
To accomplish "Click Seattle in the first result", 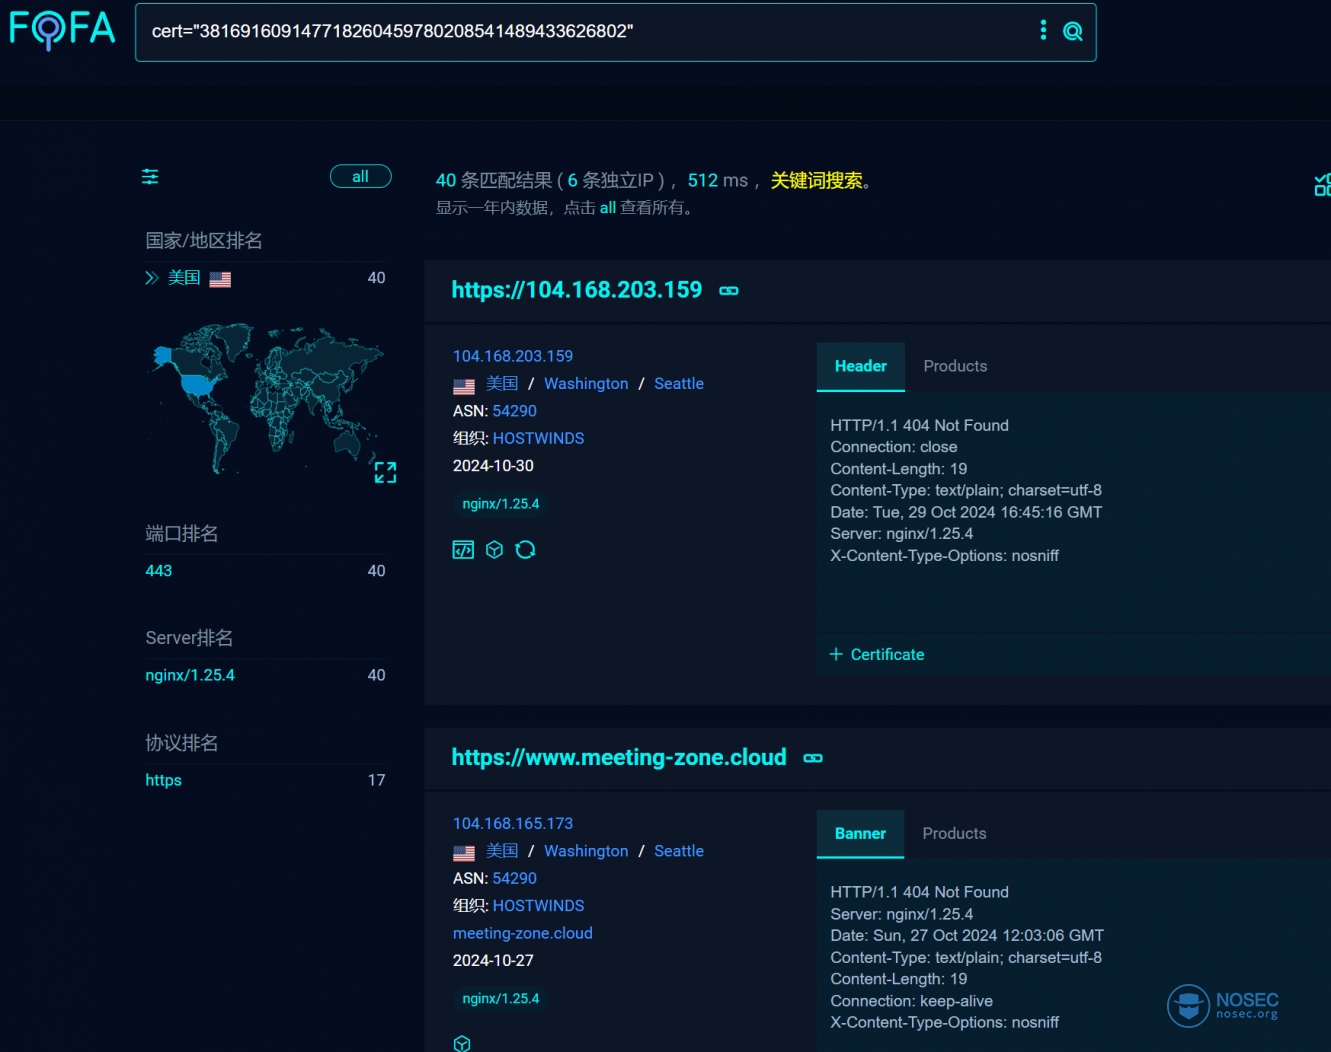I will pos(679,384).
